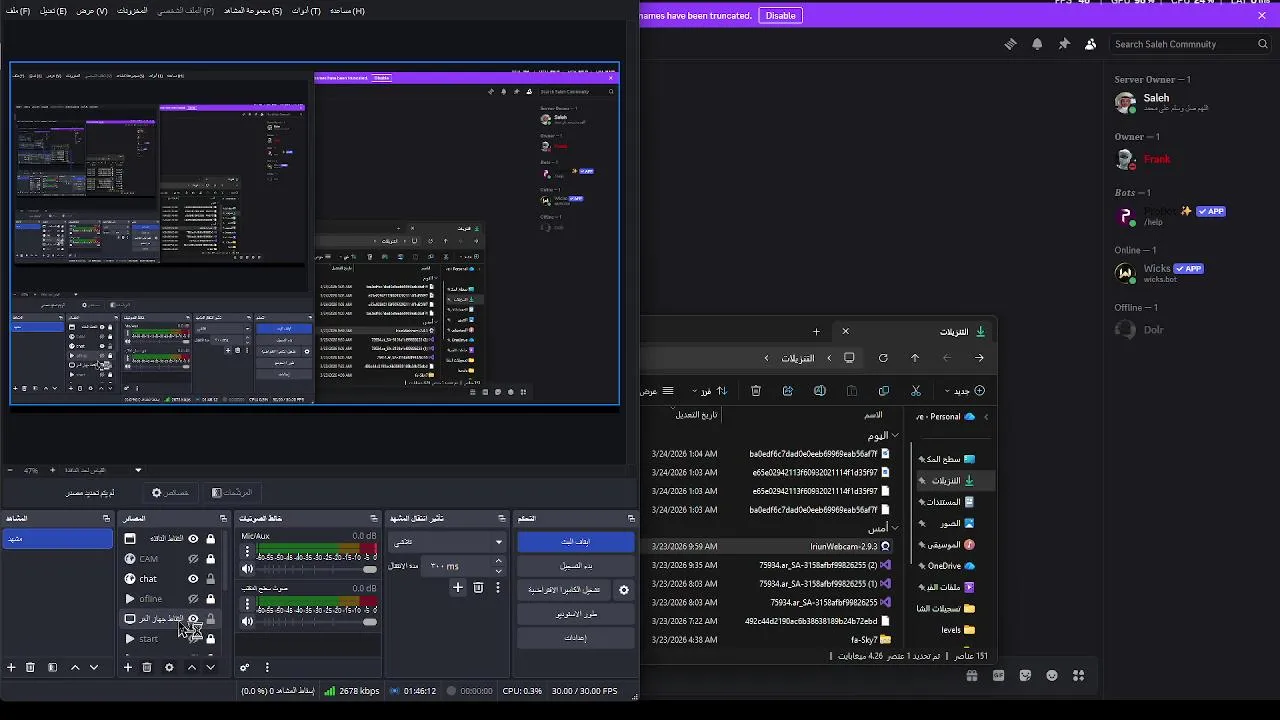Viewport: 1280px width, 720px height.
Task: Open OBS Settings button in Controls
Action: [x=575, y=638]
